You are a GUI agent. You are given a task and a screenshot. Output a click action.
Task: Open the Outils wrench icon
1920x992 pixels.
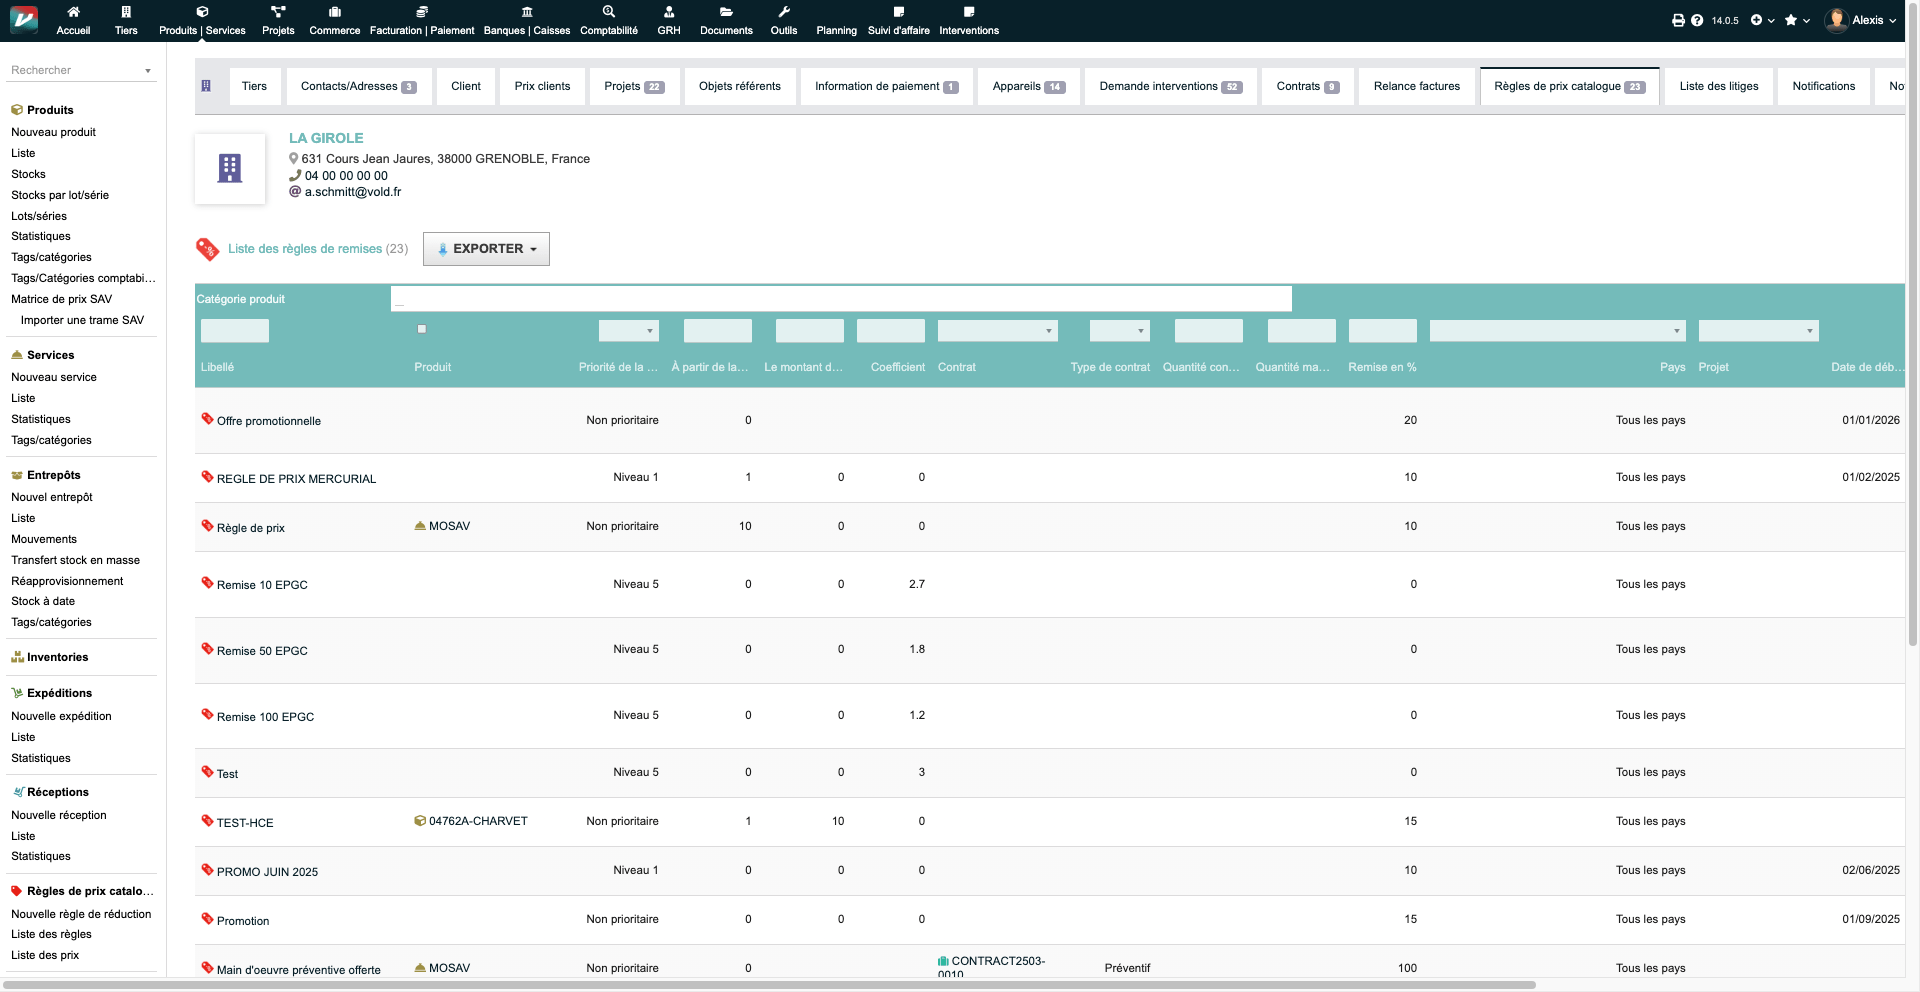click(784, 12)
